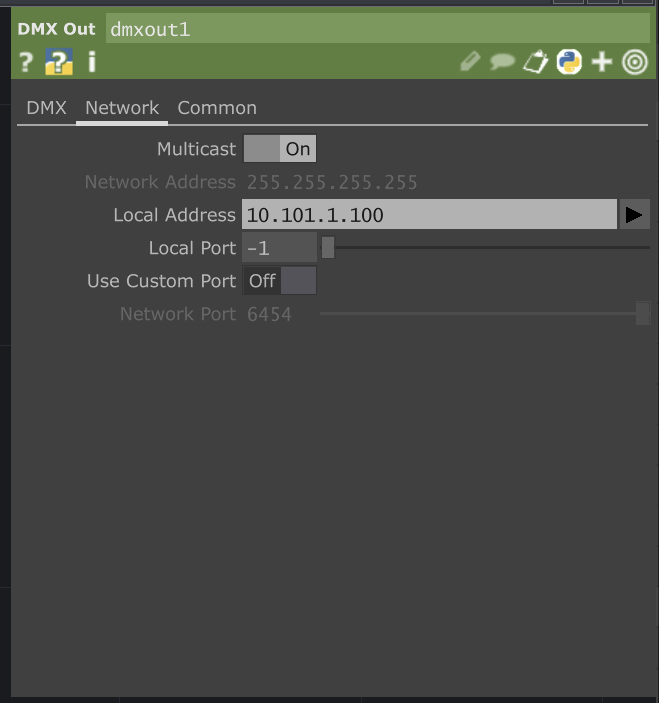The image size is (659, 703).
Task: Open the comment speech bubble icon
Action: tap(502, 62)
